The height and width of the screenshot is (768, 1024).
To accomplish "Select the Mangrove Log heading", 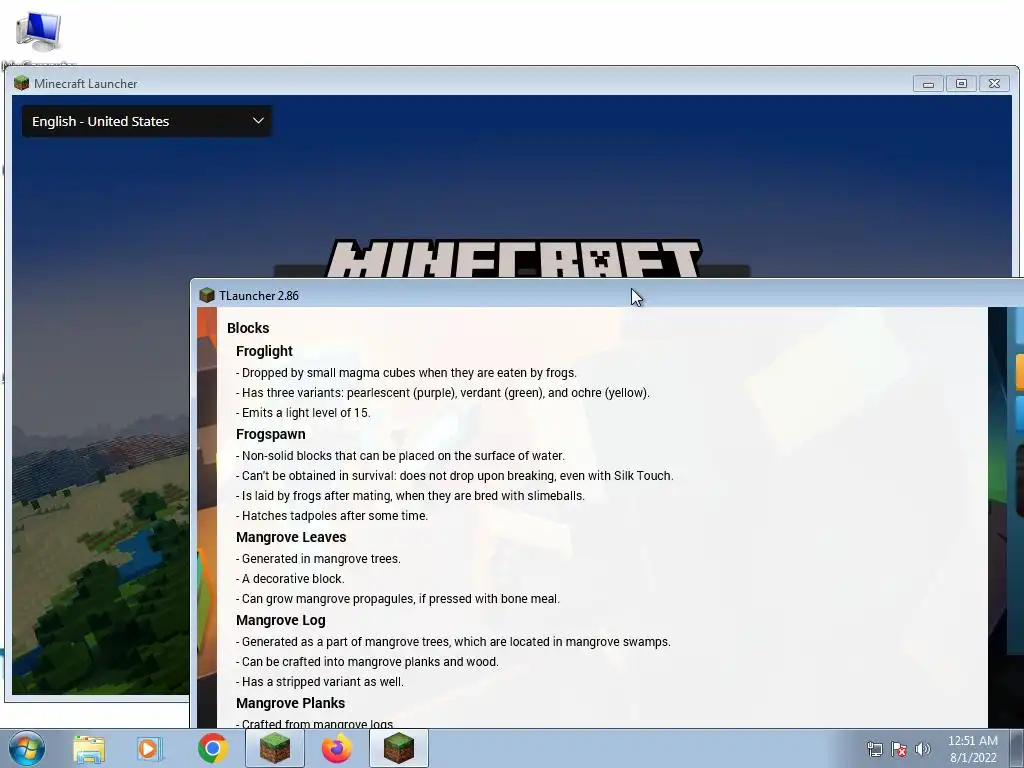I will pos(280,620).
